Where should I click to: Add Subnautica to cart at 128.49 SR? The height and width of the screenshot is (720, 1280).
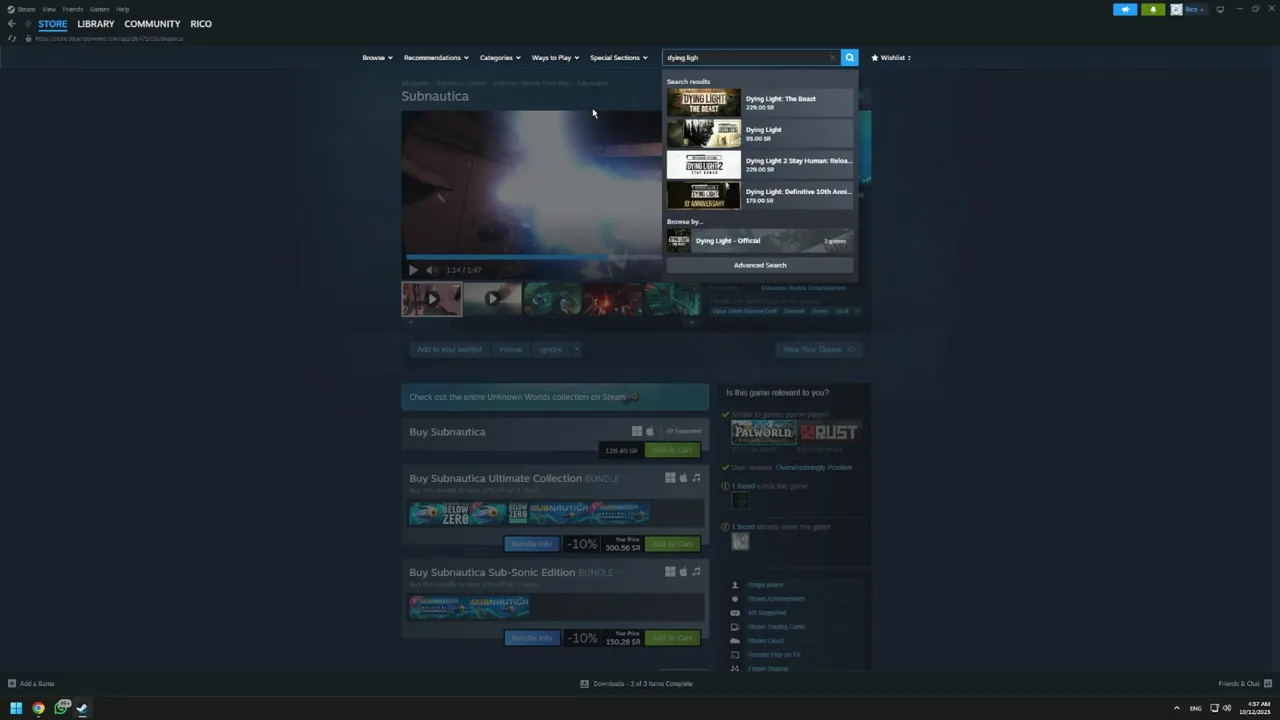pos(672,450)
